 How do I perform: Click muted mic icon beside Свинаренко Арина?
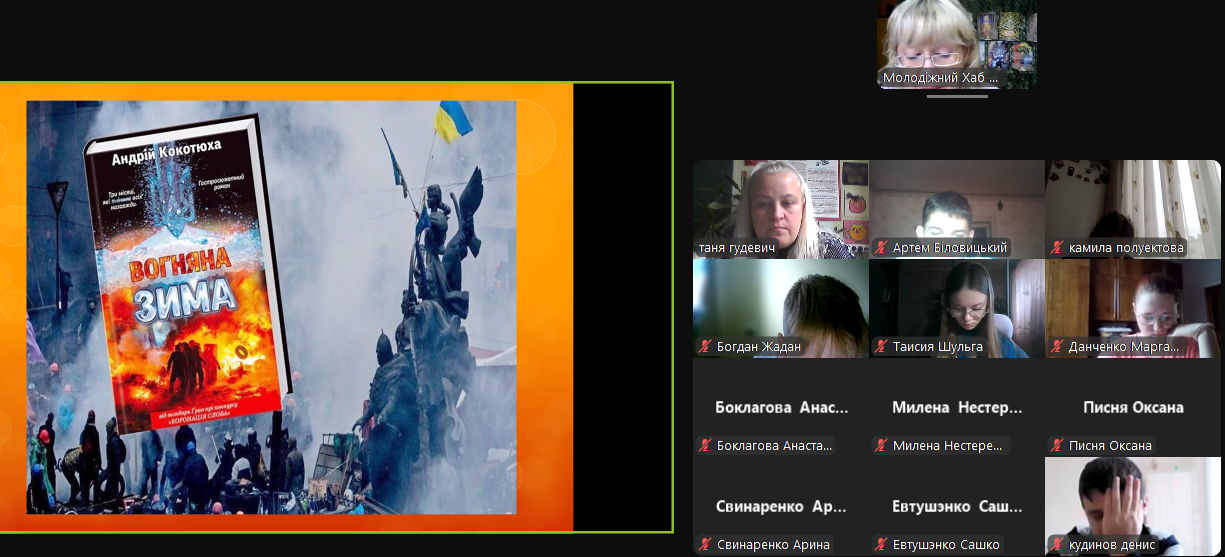point(705,545)
